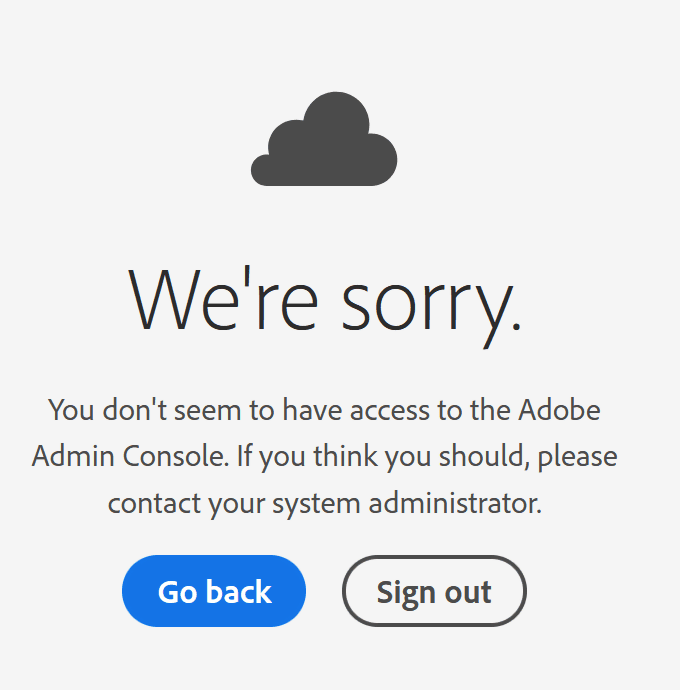Viewport: 680px width, 690px height.
Task: Click the word "Console." in the message
Action: pyautogui.click(x=181, y=457)
